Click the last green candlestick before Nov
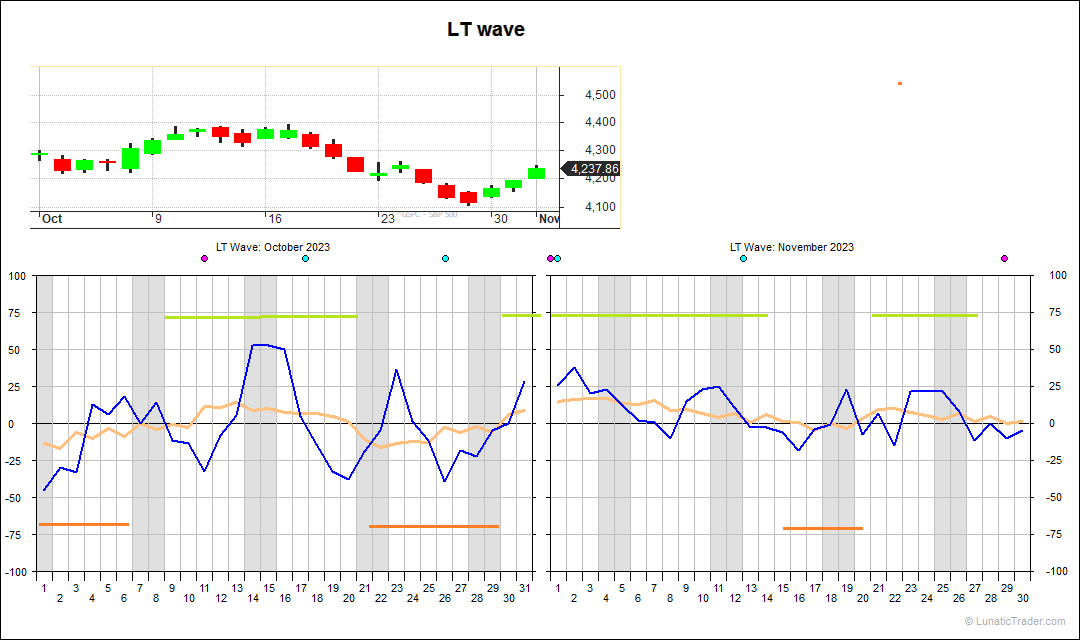 point(536,172)
